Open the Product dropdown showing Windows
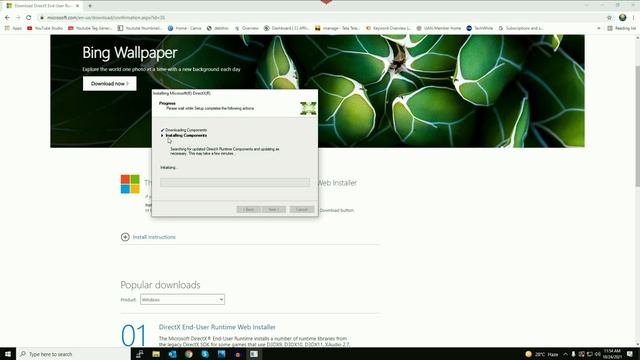640x360 pixels. pos(182,300)
